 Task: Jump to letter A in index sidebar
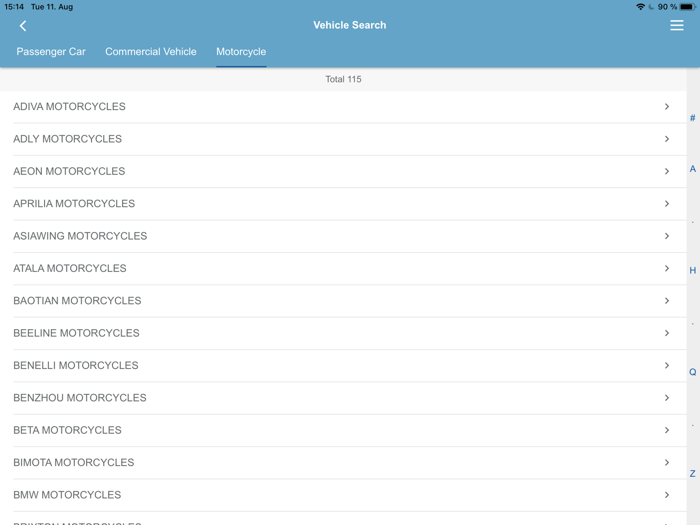(692, 169)
